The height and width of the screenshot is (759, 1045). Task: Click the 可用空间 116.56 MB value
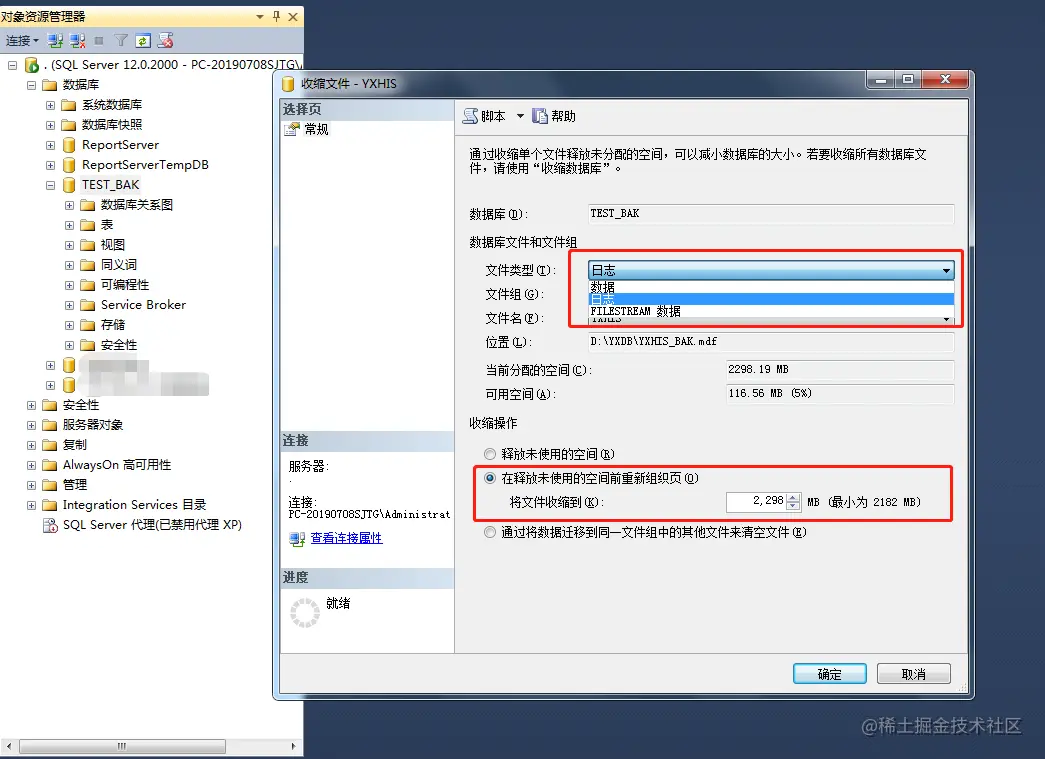(840, 393)
